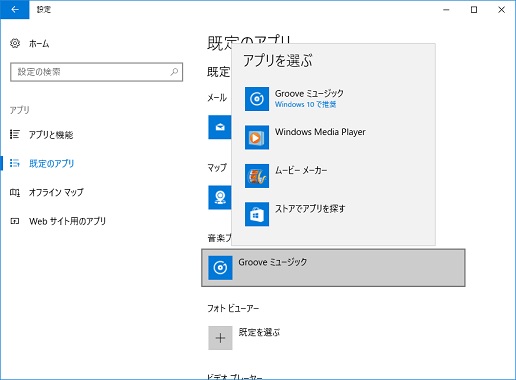This screenshot has width=516, height=380.
Task: Select 既定のアプリ in the sidebar
Action: [52, 163]
